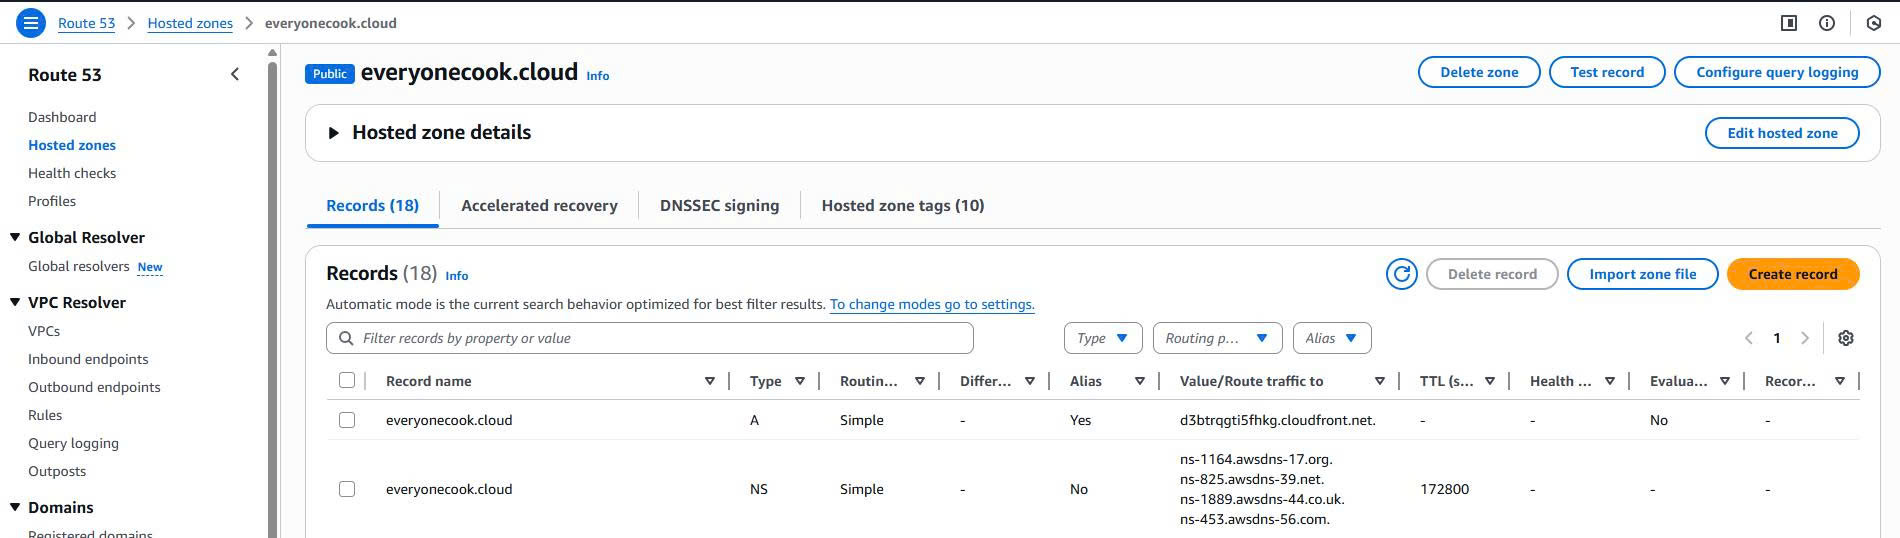The image size is (1900, 538).
Task: Sort by Record ID column arrow
Action: (x=1840, y=381)
